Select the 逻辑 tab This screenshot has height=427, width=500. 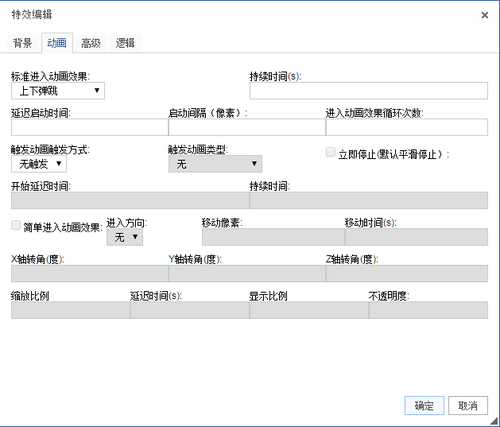[x=125, y=43]
